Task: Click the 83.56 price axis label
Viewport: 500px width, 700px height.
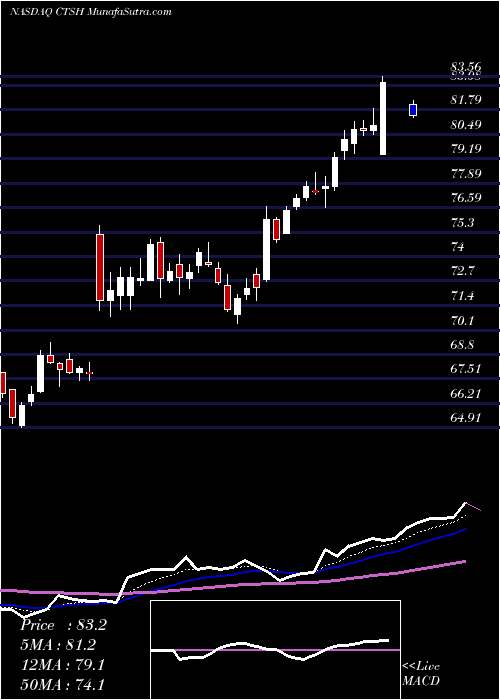Action: tap(466, 67)
